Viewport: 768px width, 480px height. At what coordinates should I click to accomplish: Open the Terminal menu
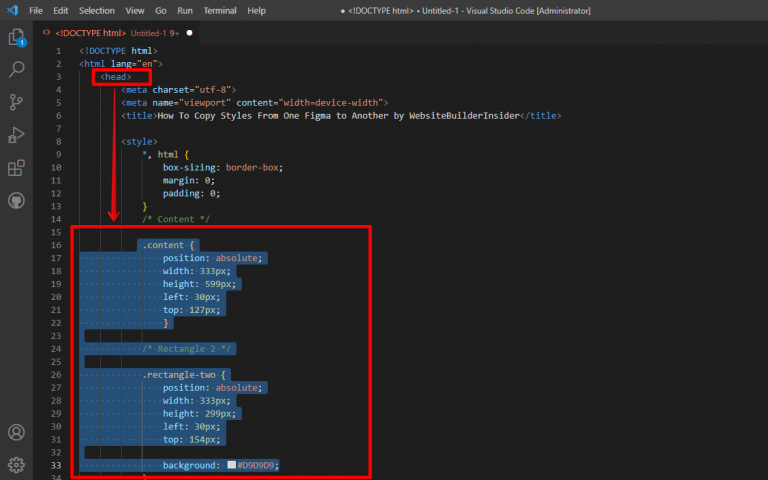220,10
